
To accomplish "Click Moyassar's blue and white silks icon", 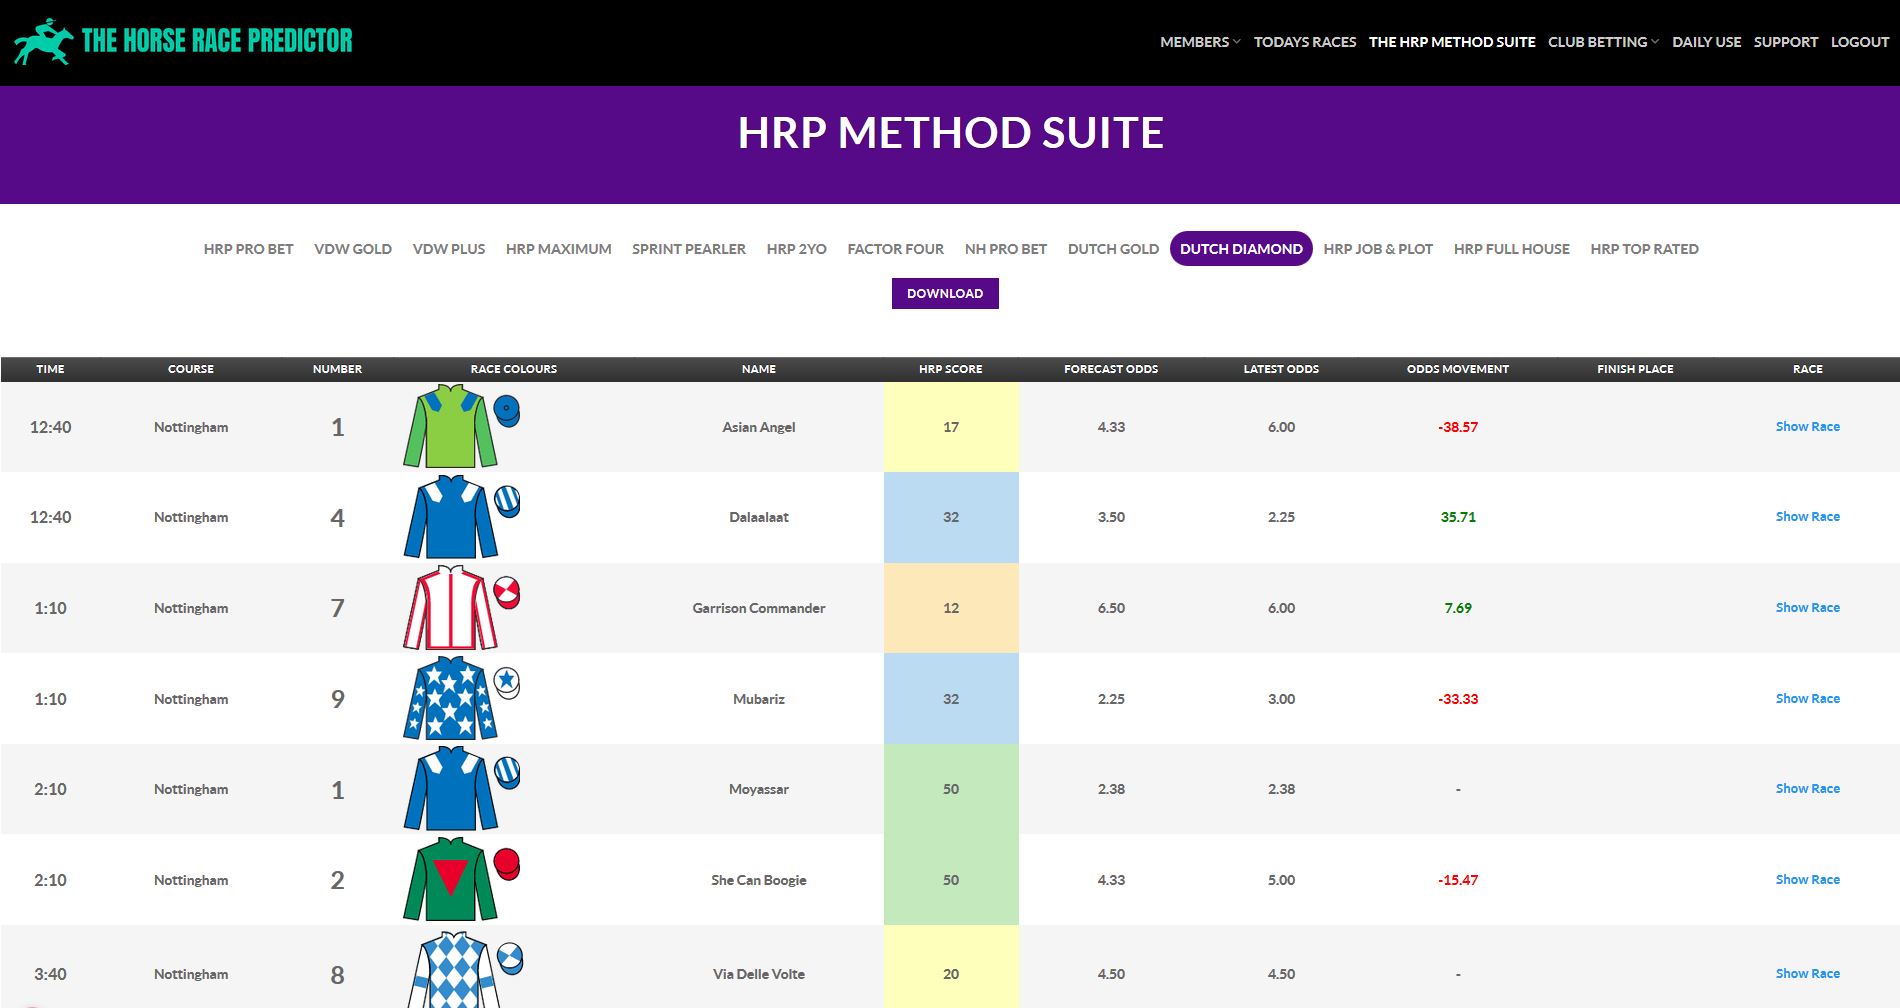I will pos(461,789).
